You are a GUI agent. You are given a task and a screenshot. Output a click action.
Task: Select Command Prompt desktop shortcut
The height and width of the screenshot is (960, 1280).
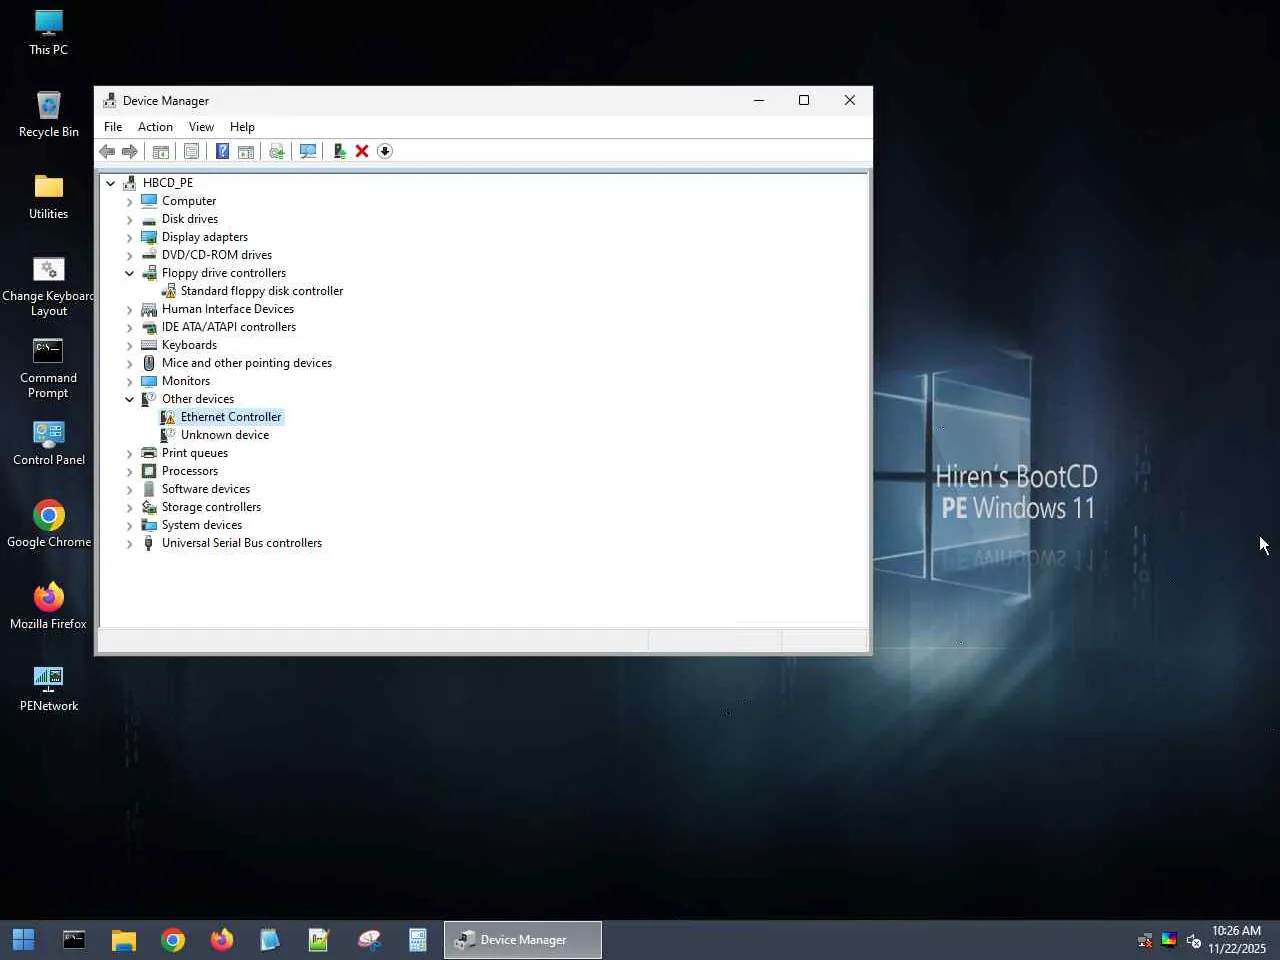click(x=48, y=368)
